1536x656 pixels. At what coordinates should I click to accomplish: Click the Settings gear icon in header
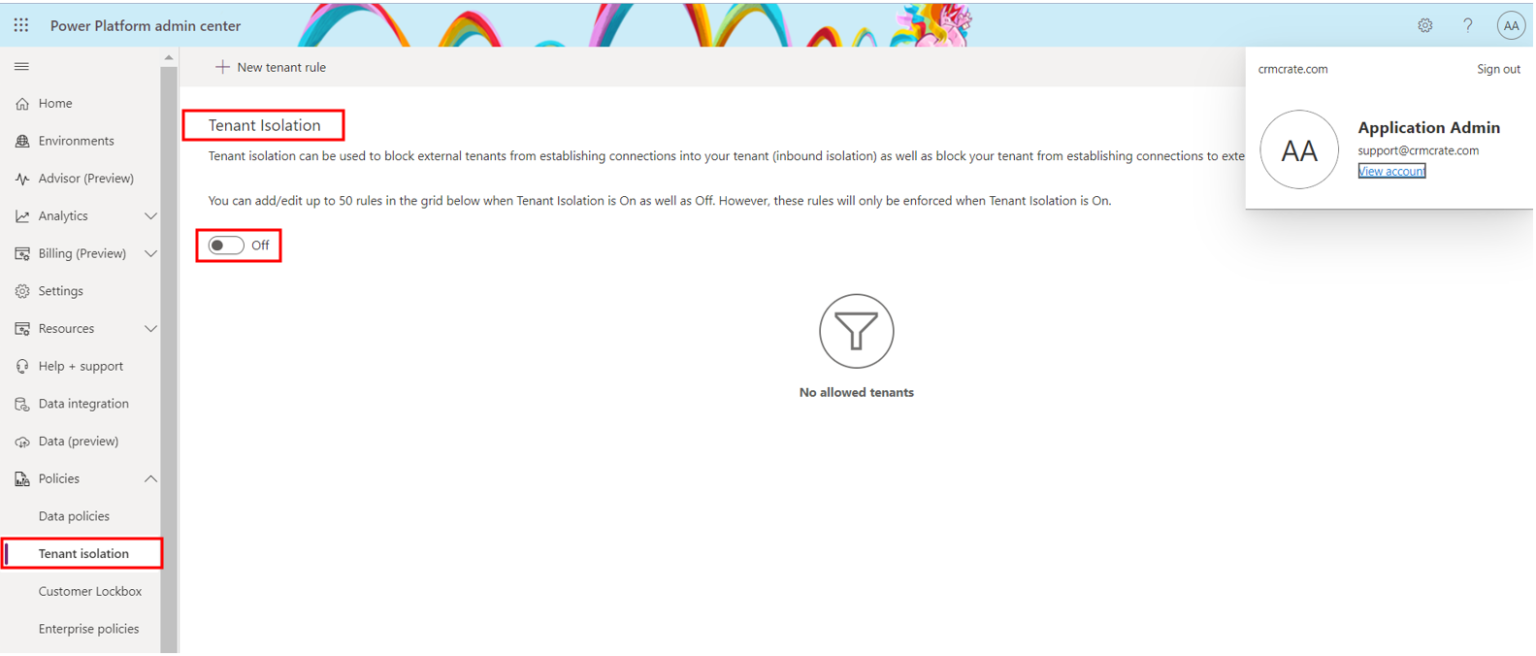(x=1425, y=26)
